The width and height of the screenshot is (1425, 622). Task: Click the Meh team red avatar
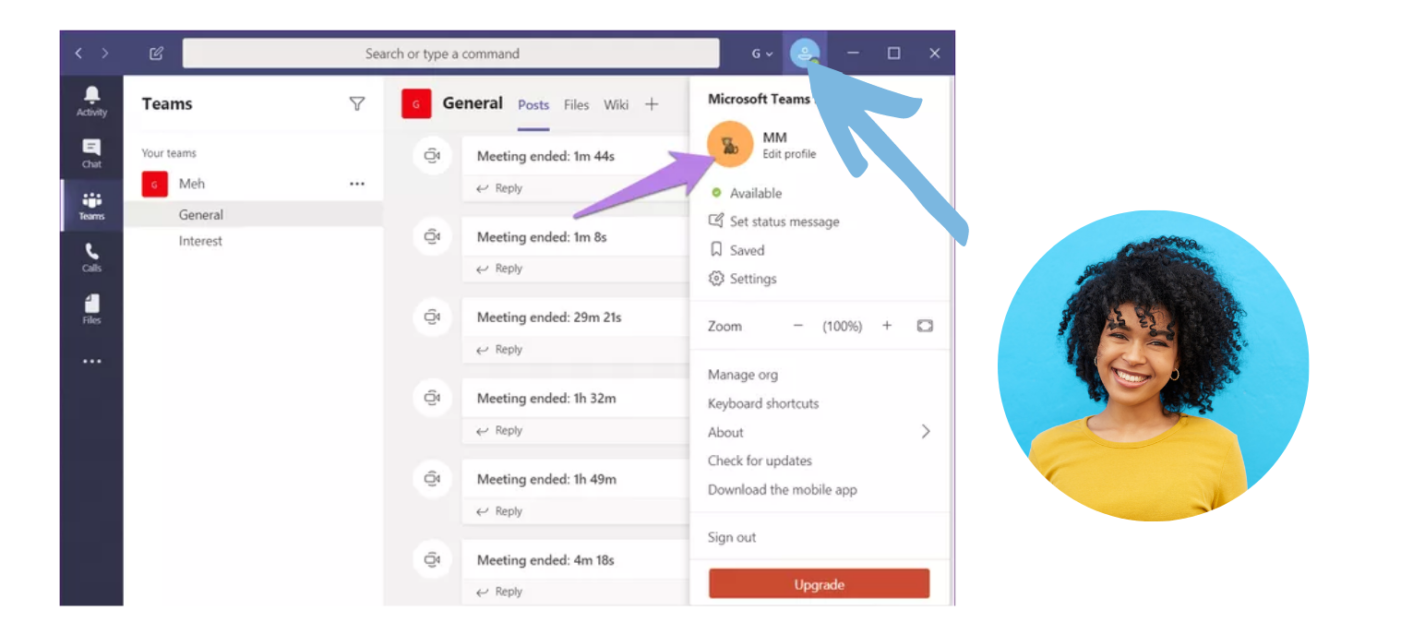coord(155,184)
